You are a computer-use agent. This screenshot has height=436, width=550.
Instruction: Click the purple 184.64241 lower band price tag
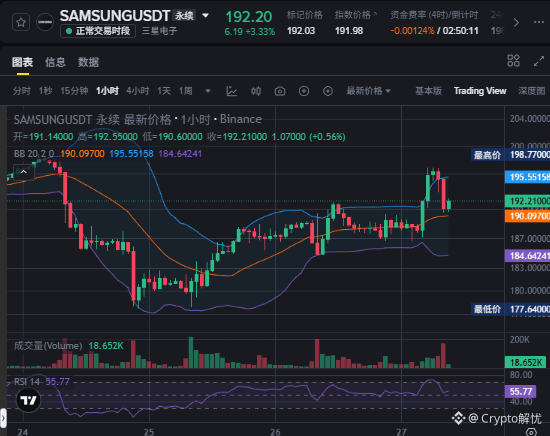pos(527,256)
